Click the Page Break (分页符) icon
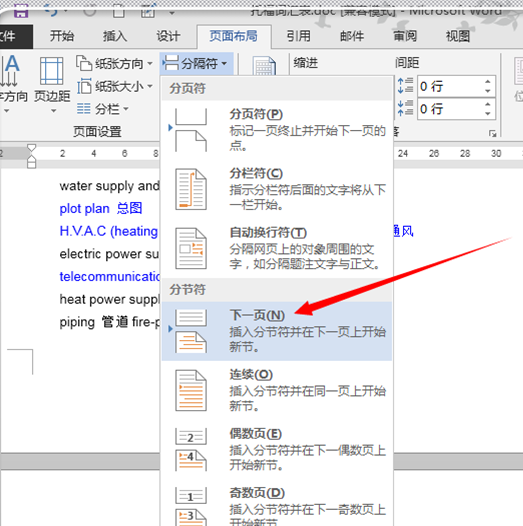Viewport: 523px width, 526px height. point(191,130)
